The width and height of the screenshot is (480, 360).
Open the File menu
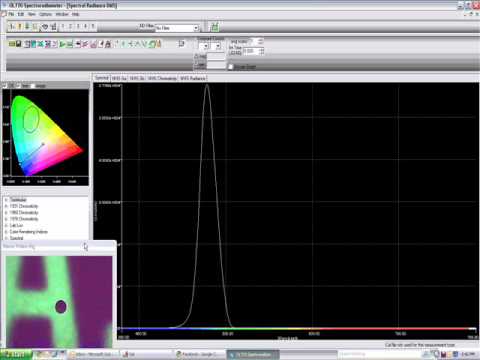click(11, 14)
